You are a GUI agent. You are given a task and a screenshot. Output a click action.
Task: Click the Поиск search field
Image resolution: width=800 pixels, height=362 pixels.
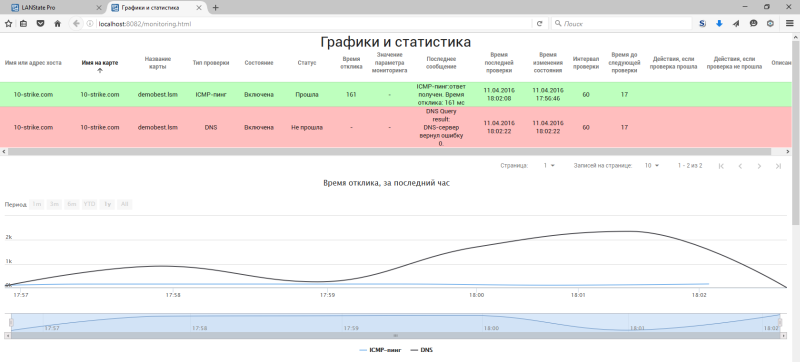tap(621, 23)
